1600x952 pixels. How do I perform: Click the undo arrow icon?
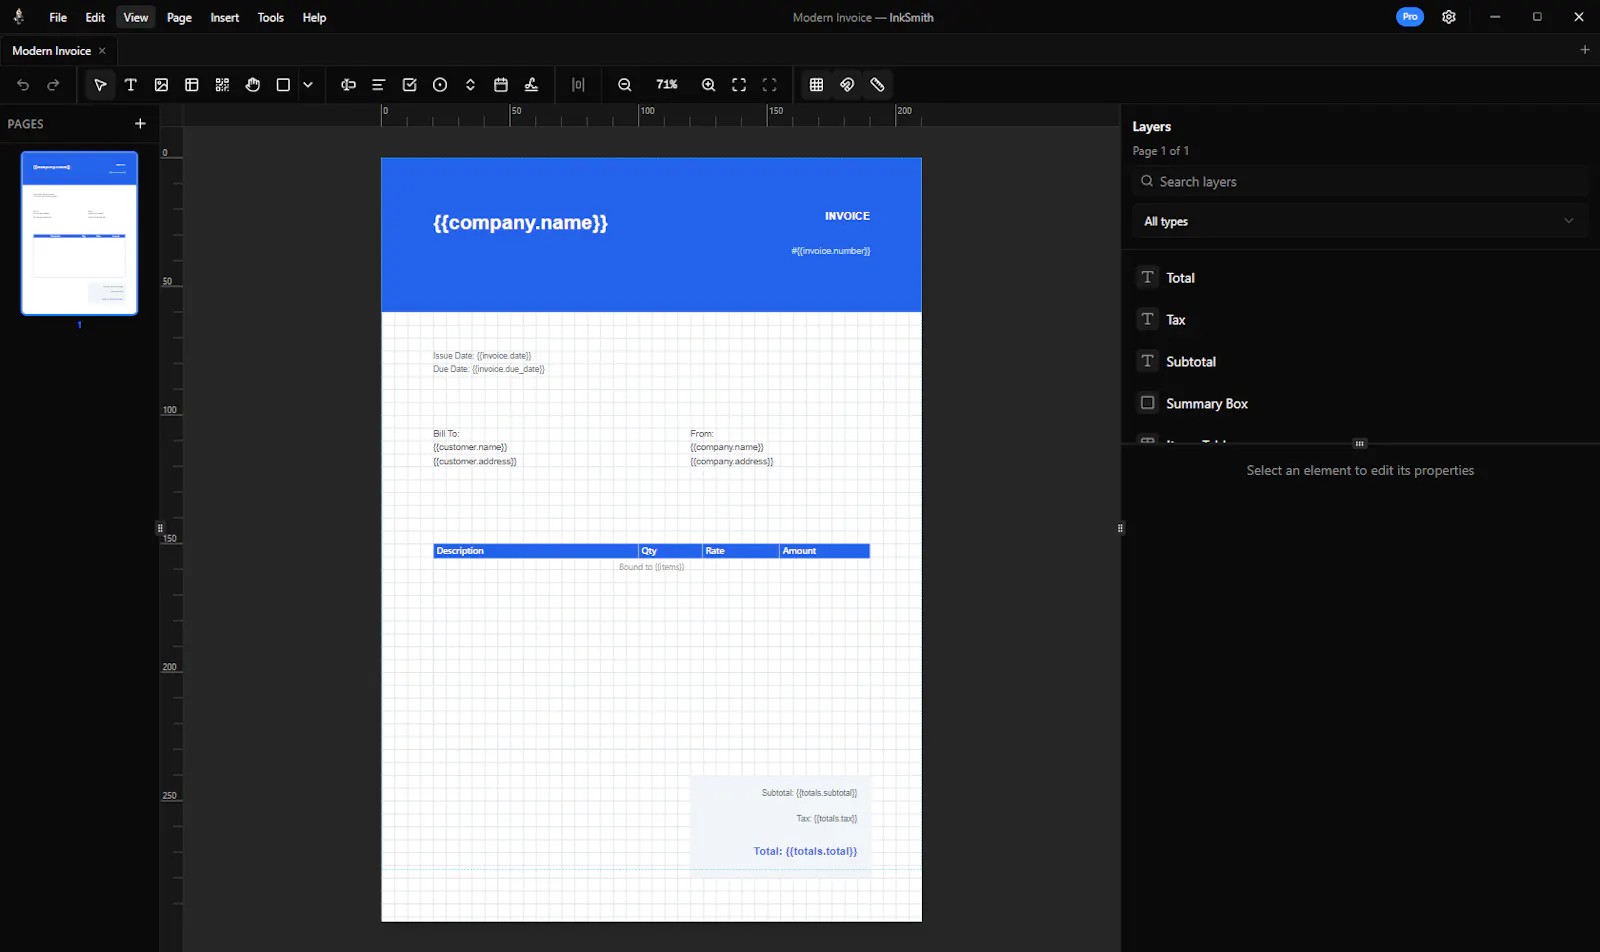(x=23, y=85)
